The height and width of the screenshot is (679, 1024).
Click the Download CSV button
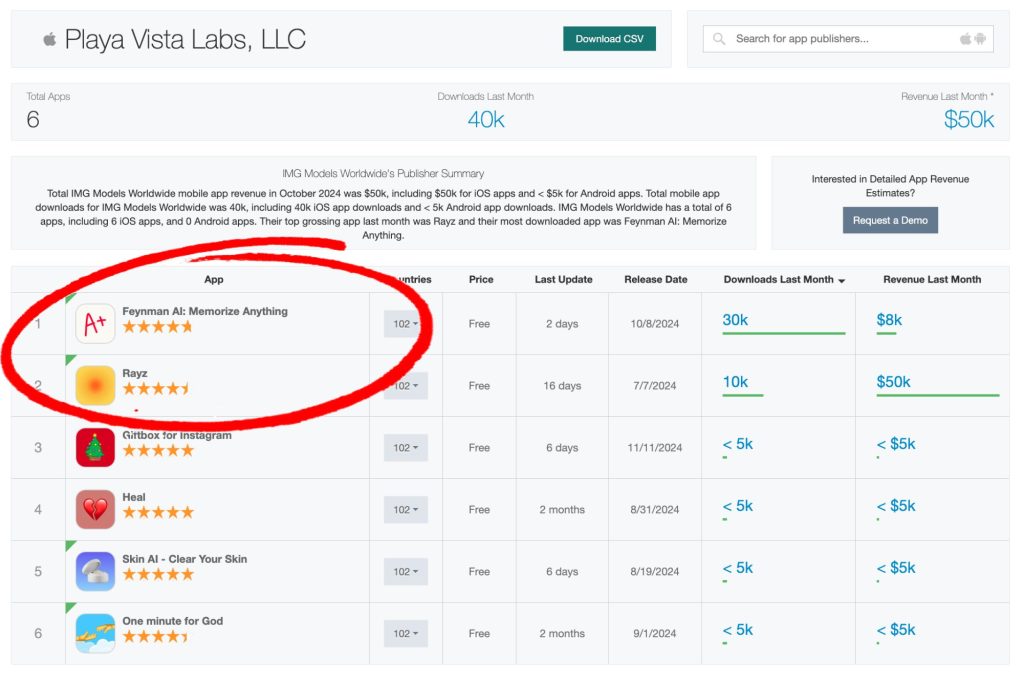click(x=609, y=39)
